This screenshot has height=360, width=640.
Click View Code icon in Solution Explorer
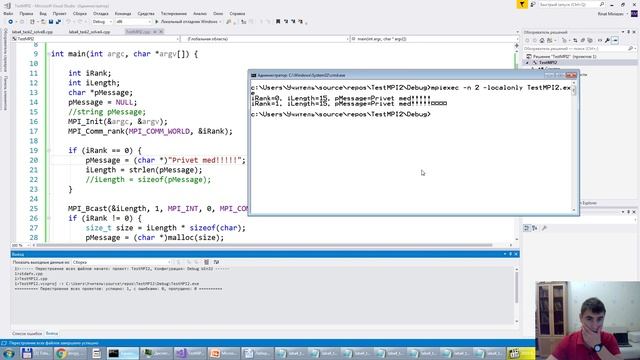click(x=600, y=40)
